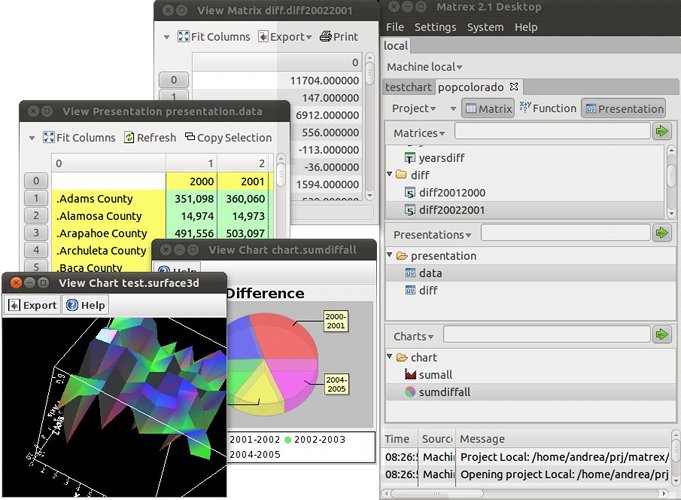681x500 pixels.
Task: Toggle the Function view button
Action: pos(547,108)
